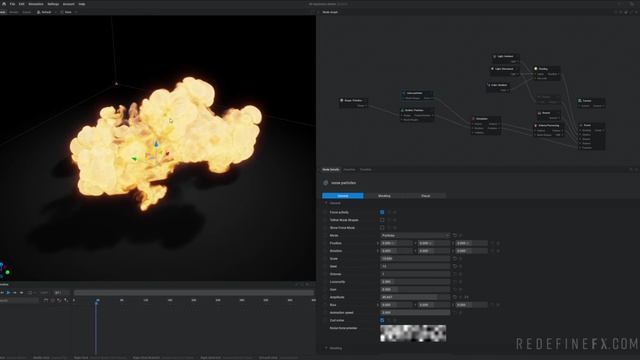Screen dimensions: 640x360
Task: Open the Edit menu
Action: 22,4
